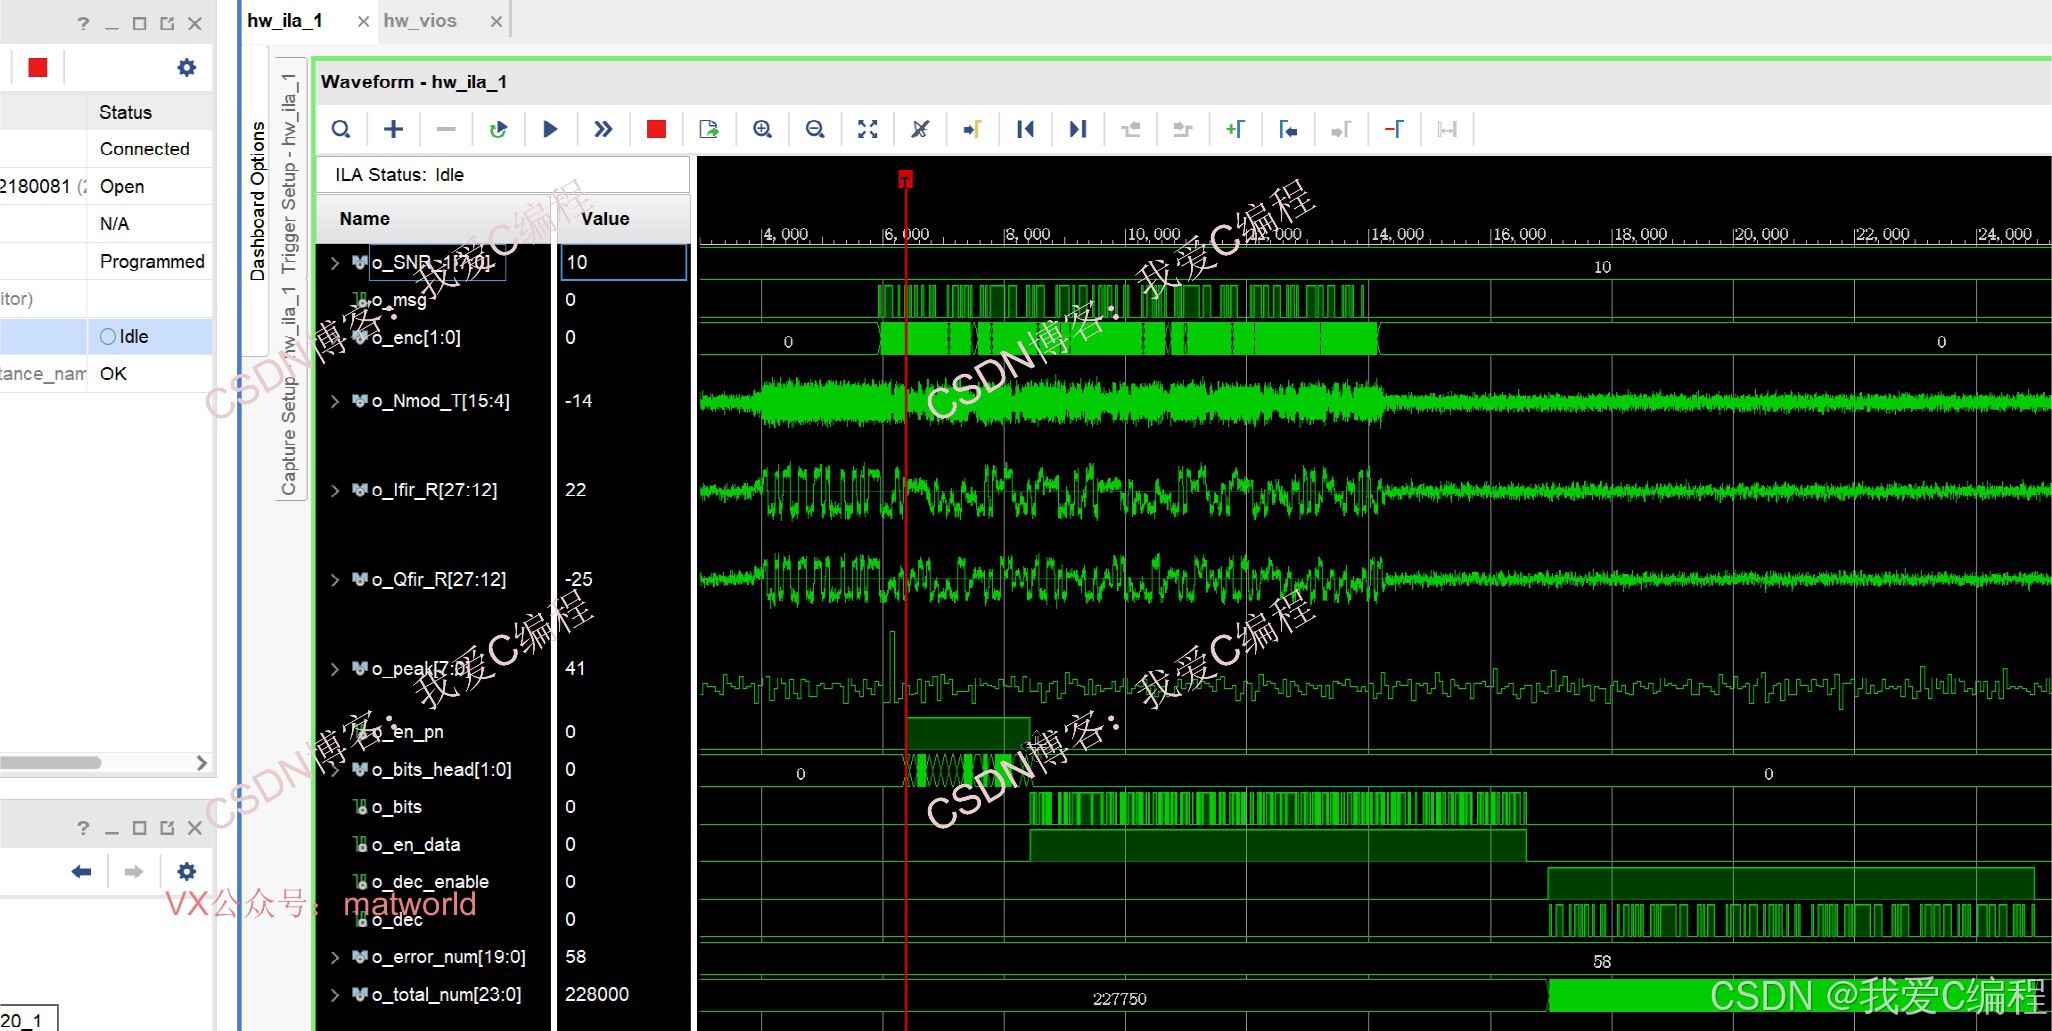Add a probe with the plus icon
This screenshot has width=2052, height=1031.
[394, 129]
